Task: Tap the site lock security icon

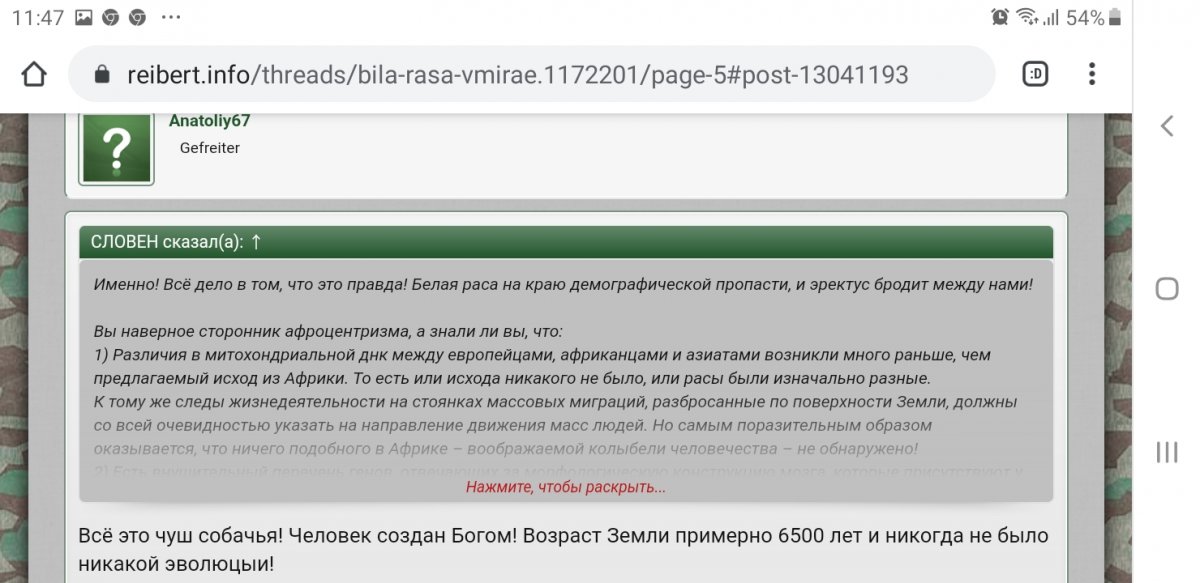Action: 101,75
